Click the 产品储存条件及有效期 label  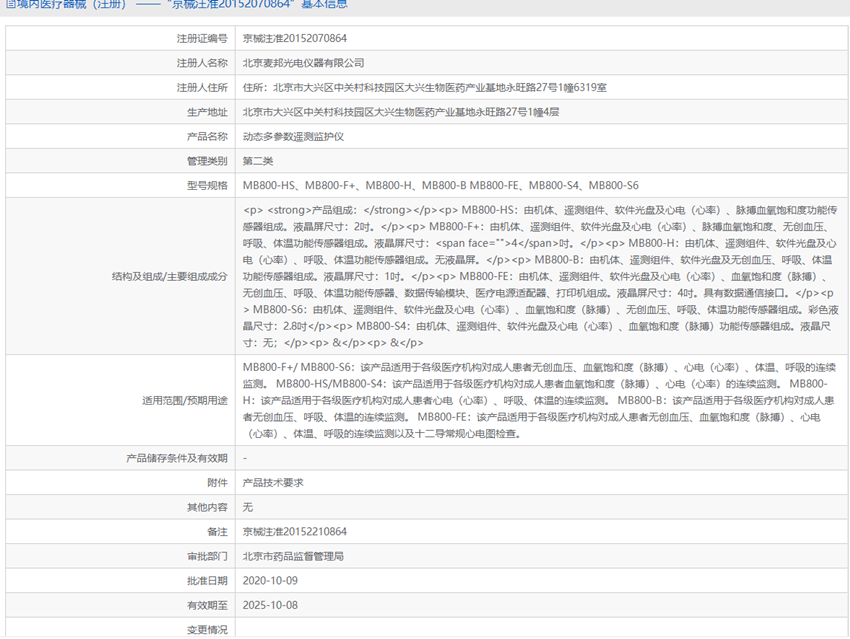[x=177, y=458]
